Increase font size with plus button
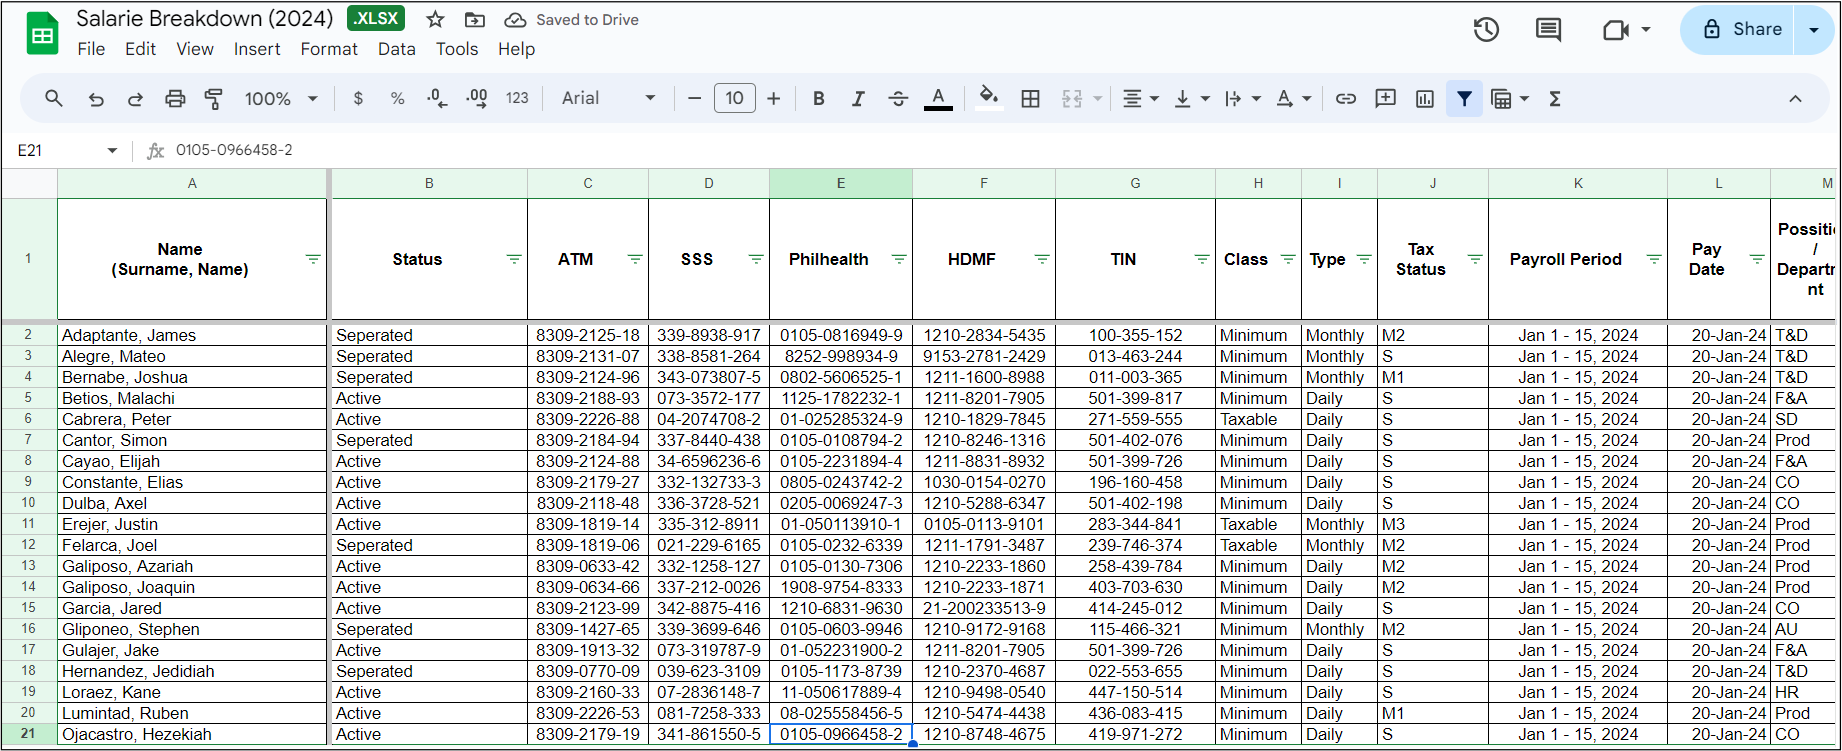This screenshot has width=1842, height=751. point(773,98)
